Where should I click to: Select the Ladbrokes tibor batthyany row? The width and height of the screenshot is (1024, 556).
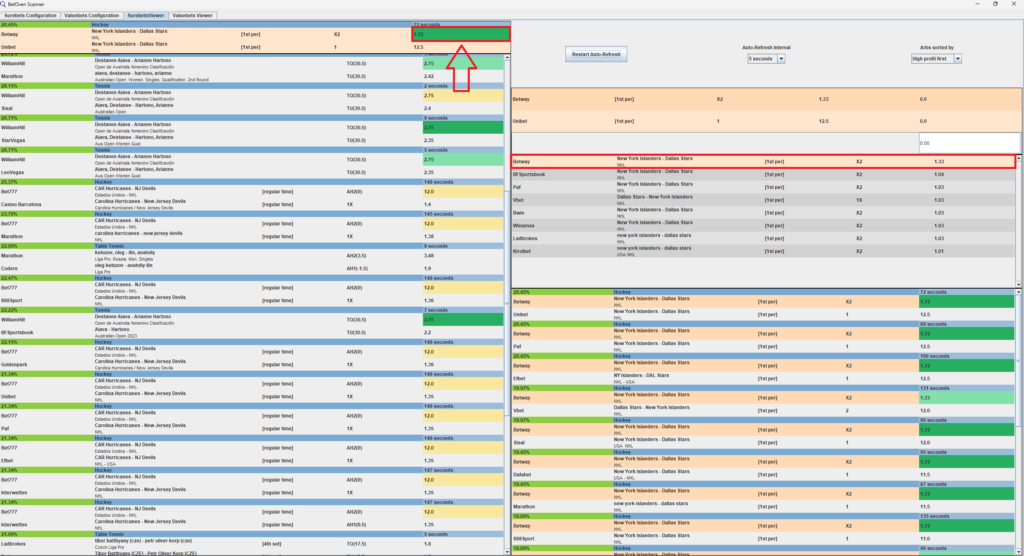(x=252, y=544)
